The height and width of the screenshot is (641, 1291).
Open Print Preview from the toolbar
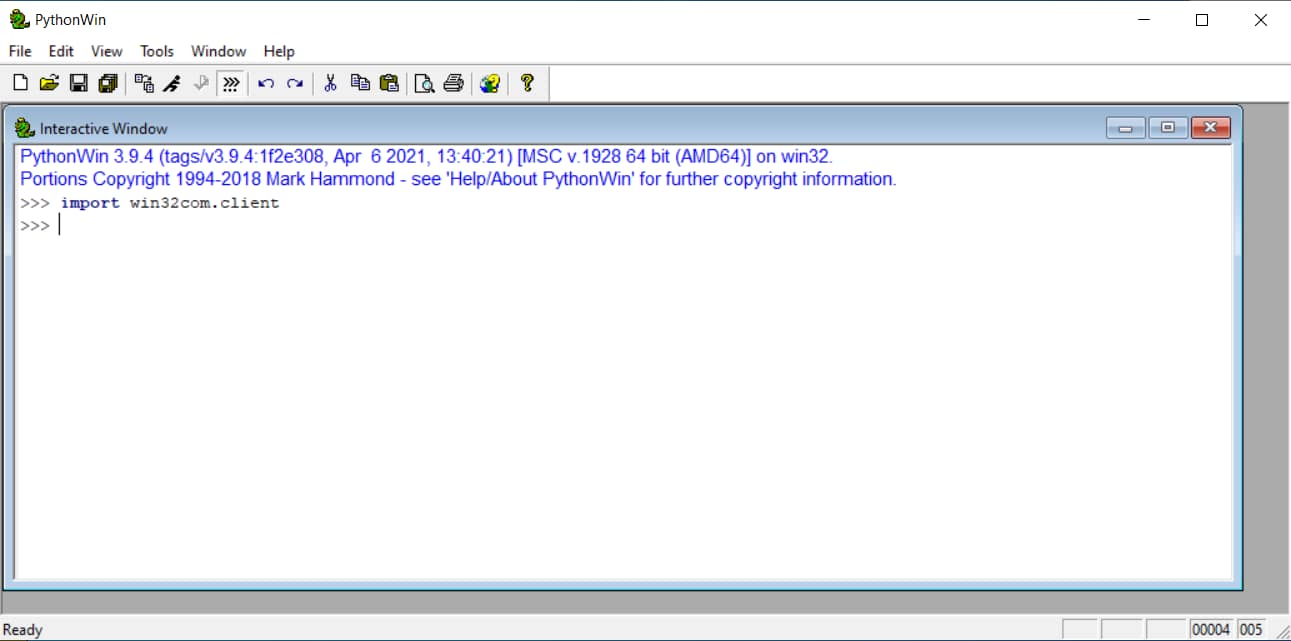pyautogui.click(x=424, y=84)
